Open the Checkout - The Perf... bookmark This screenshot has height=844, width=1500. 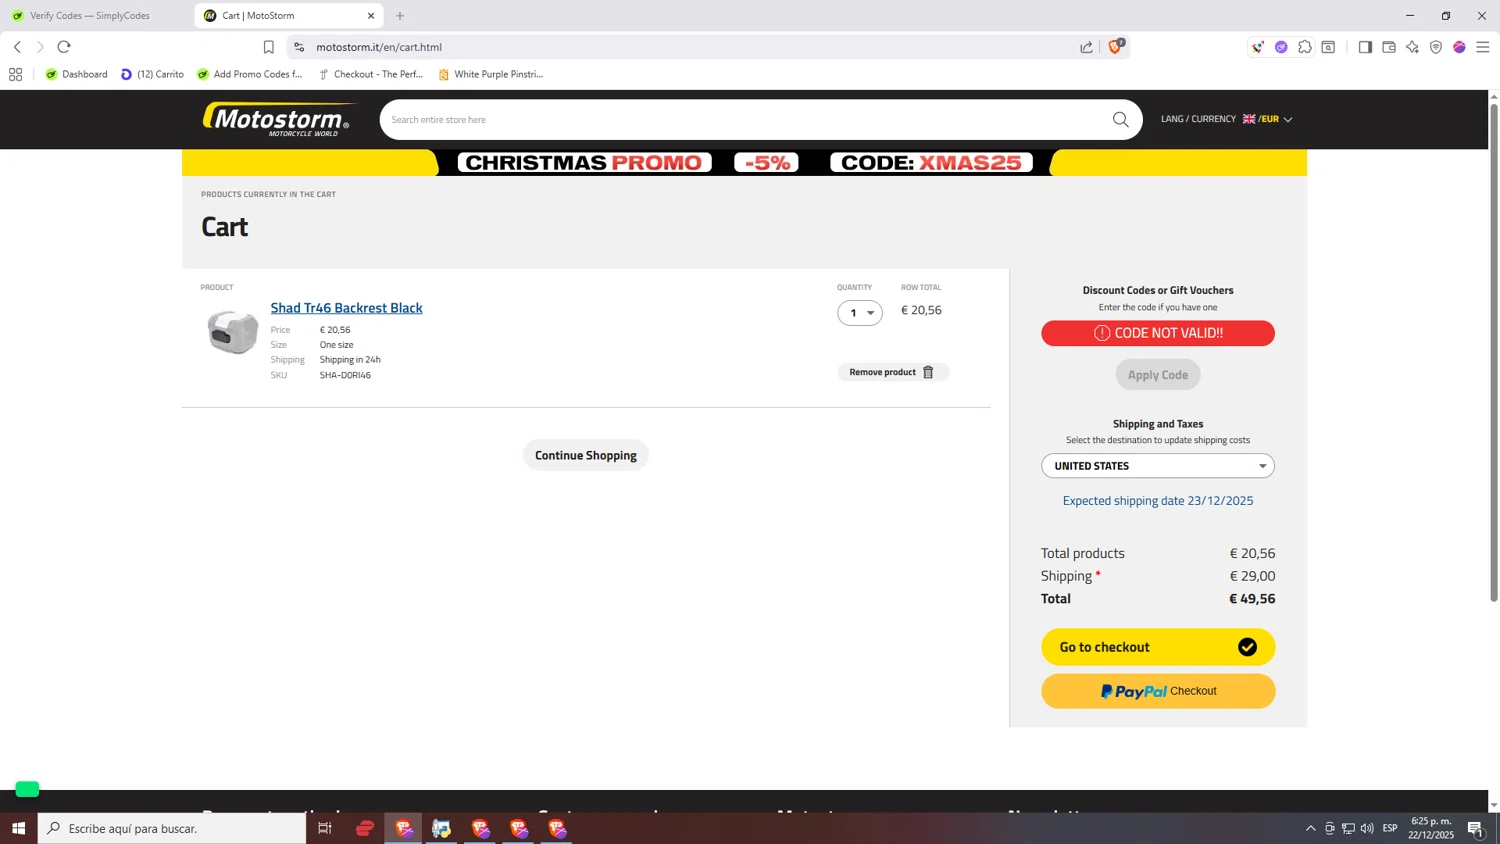point(370,74)
